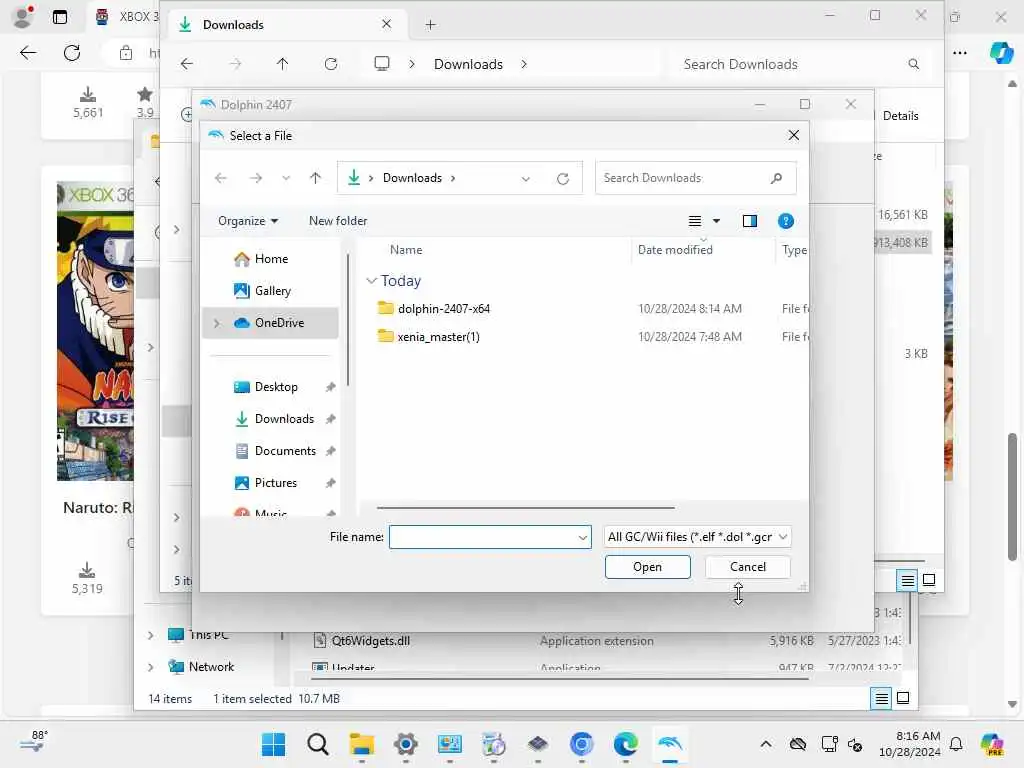Click Search Downloads box in Explorer window
1024x768 pixels.
(x=800, y=64)
